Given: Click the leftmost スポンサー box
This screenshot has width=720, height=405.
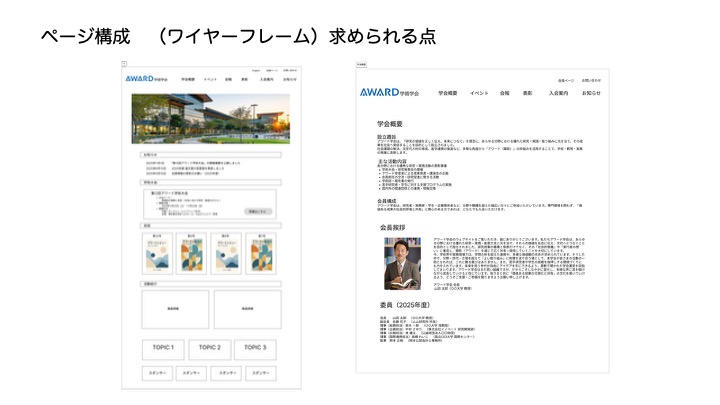Looking at the screenshot, I should coord(158,373).
